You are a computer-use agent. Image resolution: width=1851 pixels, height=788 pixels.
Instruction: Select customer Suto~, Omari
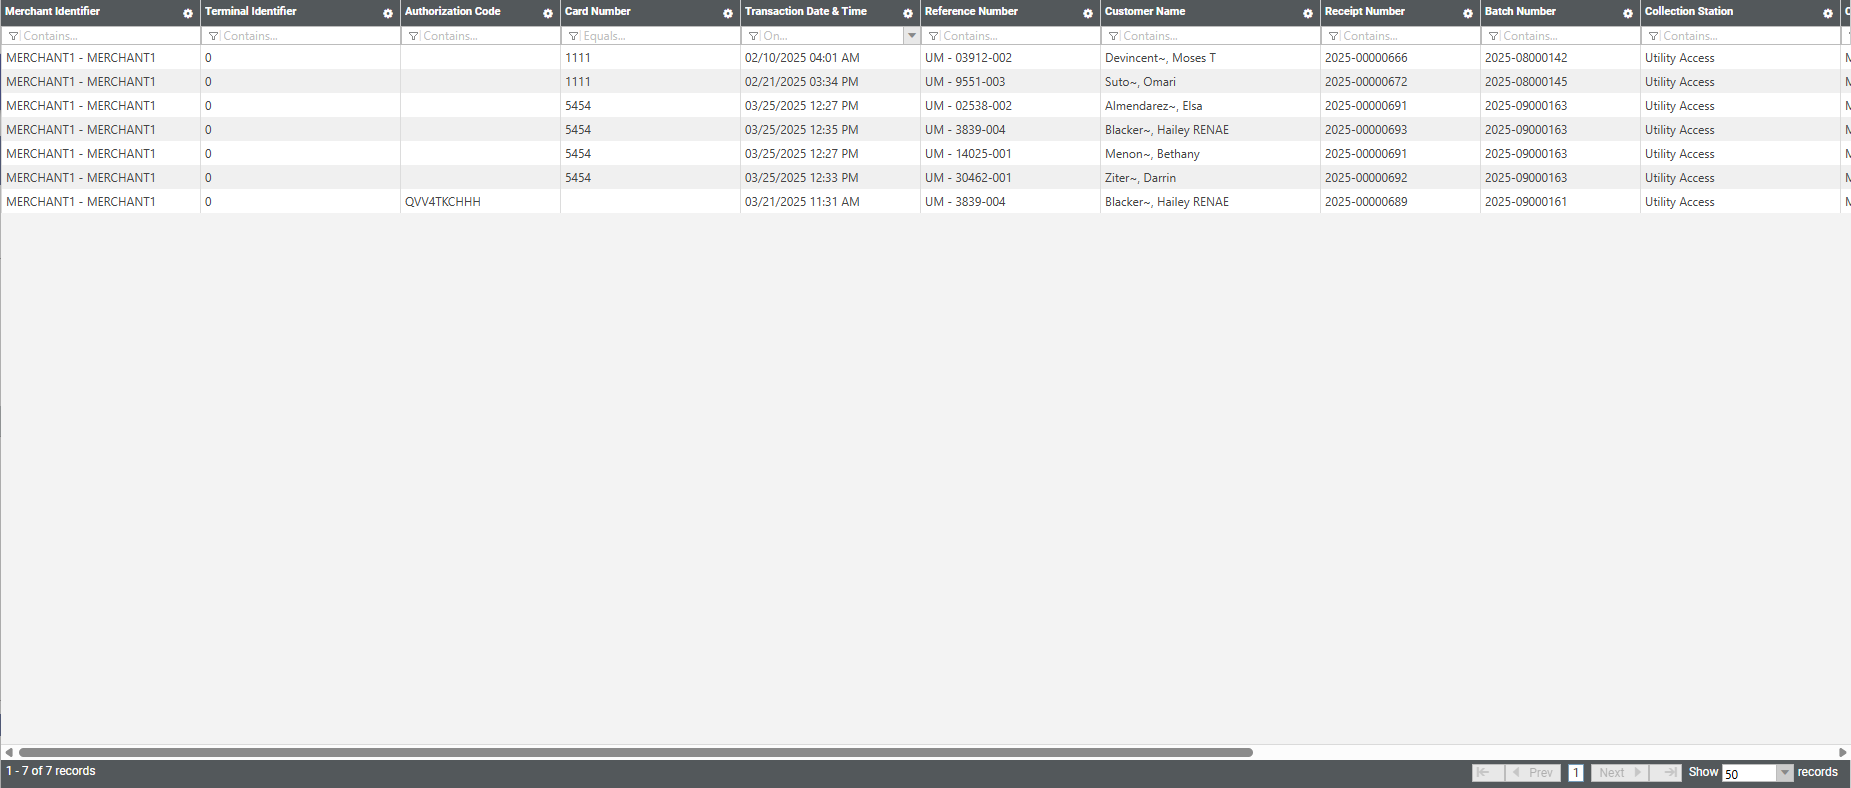[1140, 82]
